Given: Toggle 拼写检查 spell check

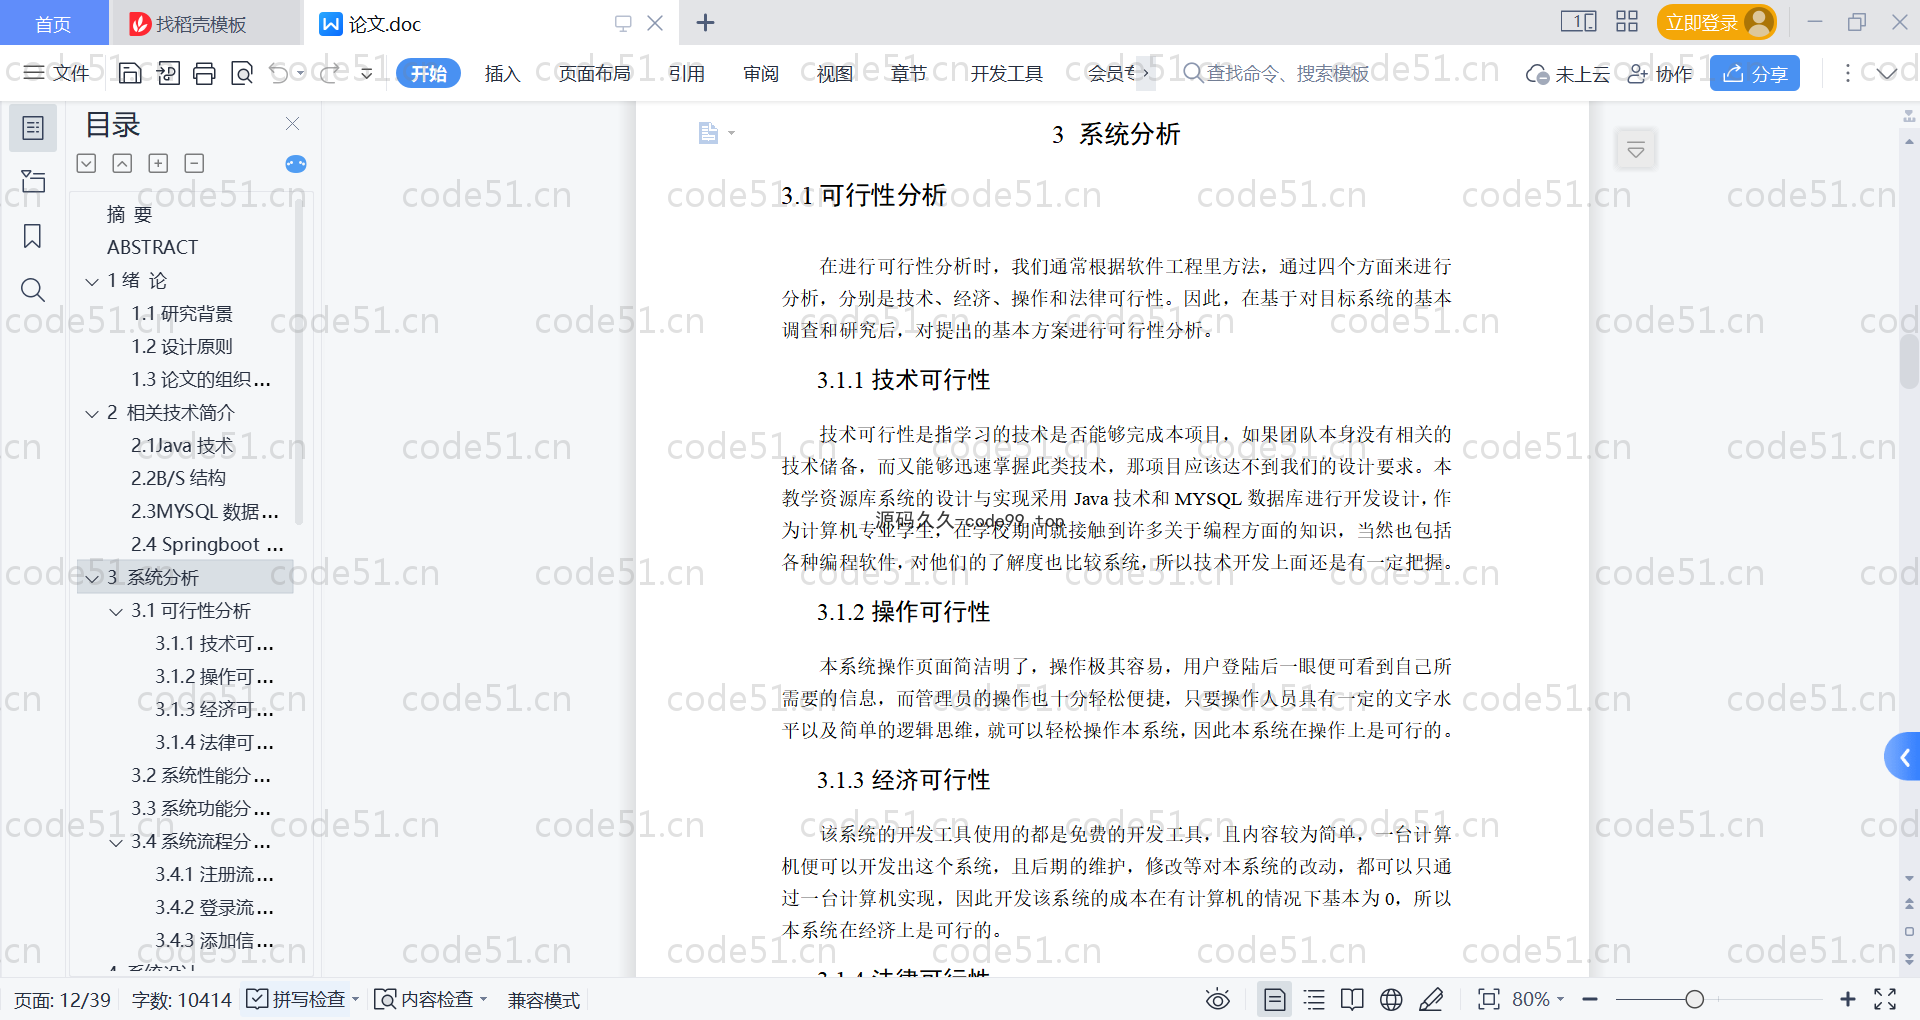Looking at the screenshot, I should 298,999.
